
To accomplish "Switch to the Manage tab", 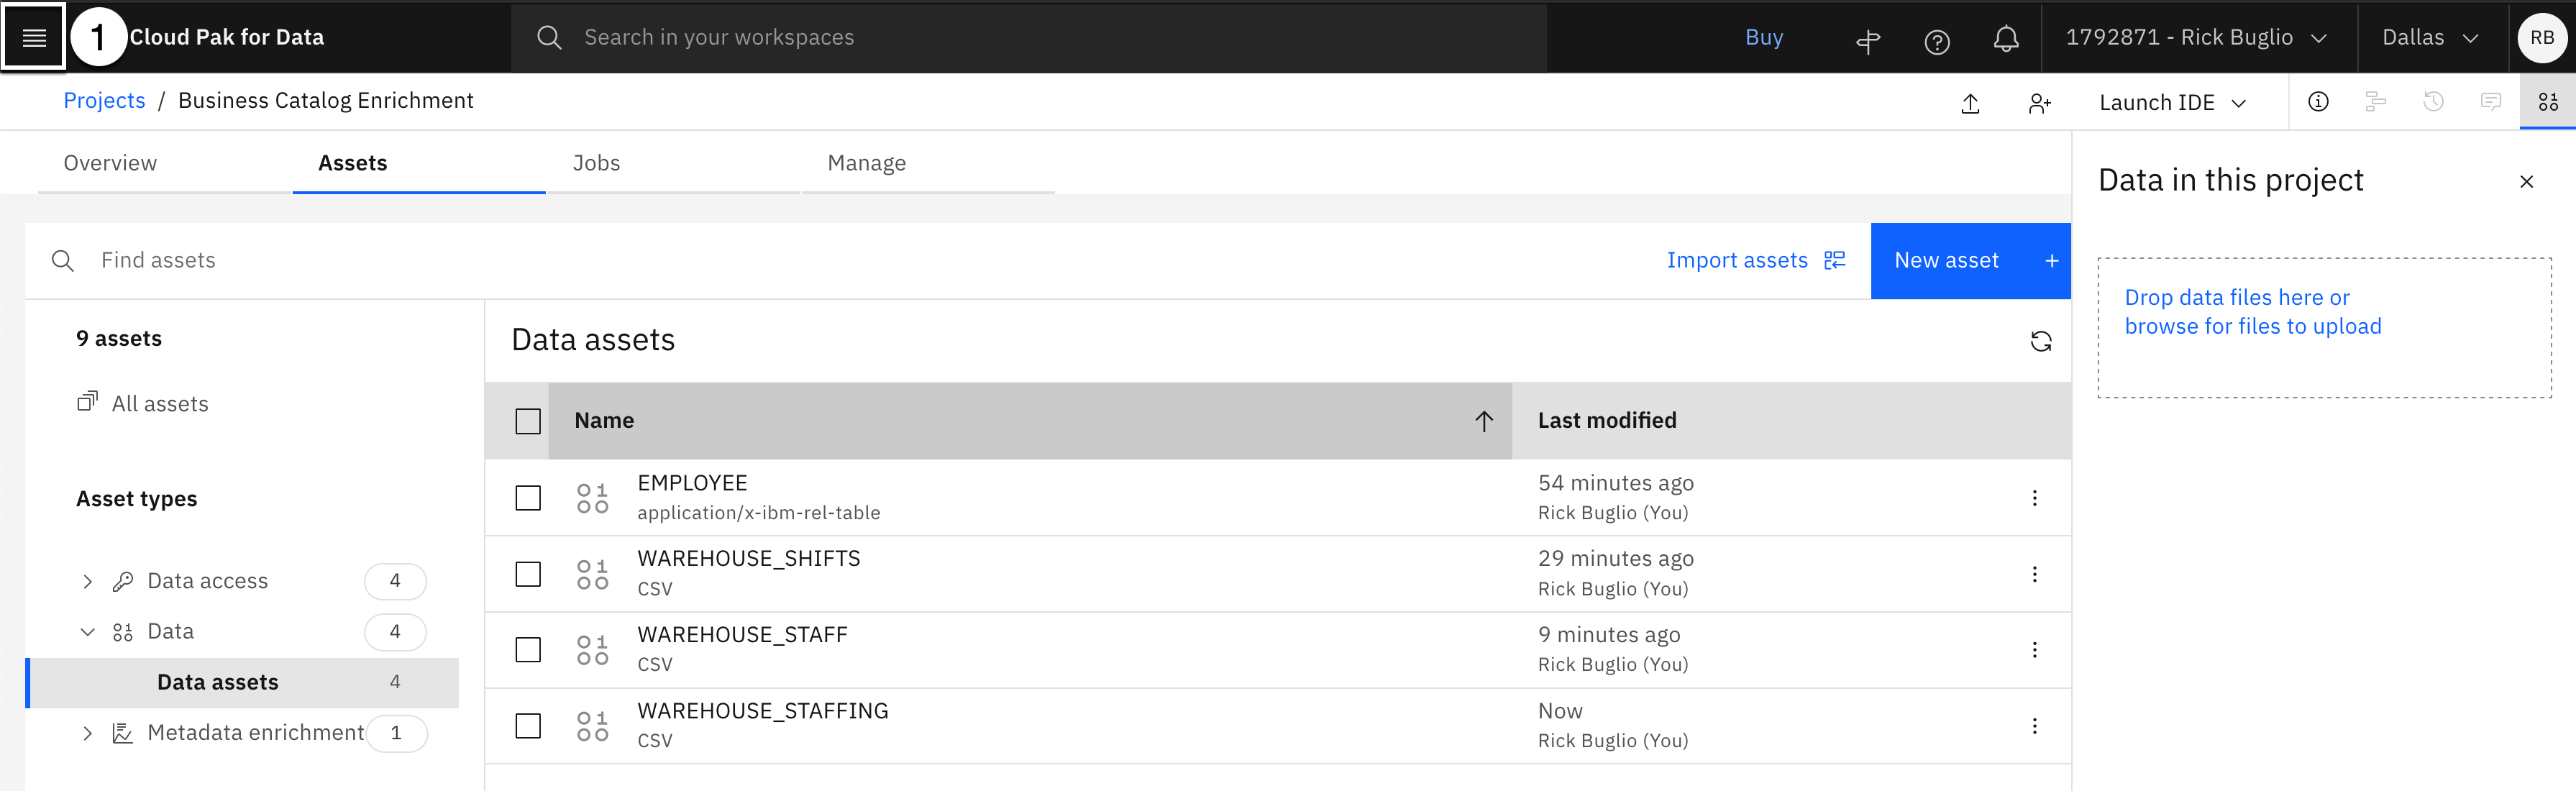I will [x=866, y=163].
